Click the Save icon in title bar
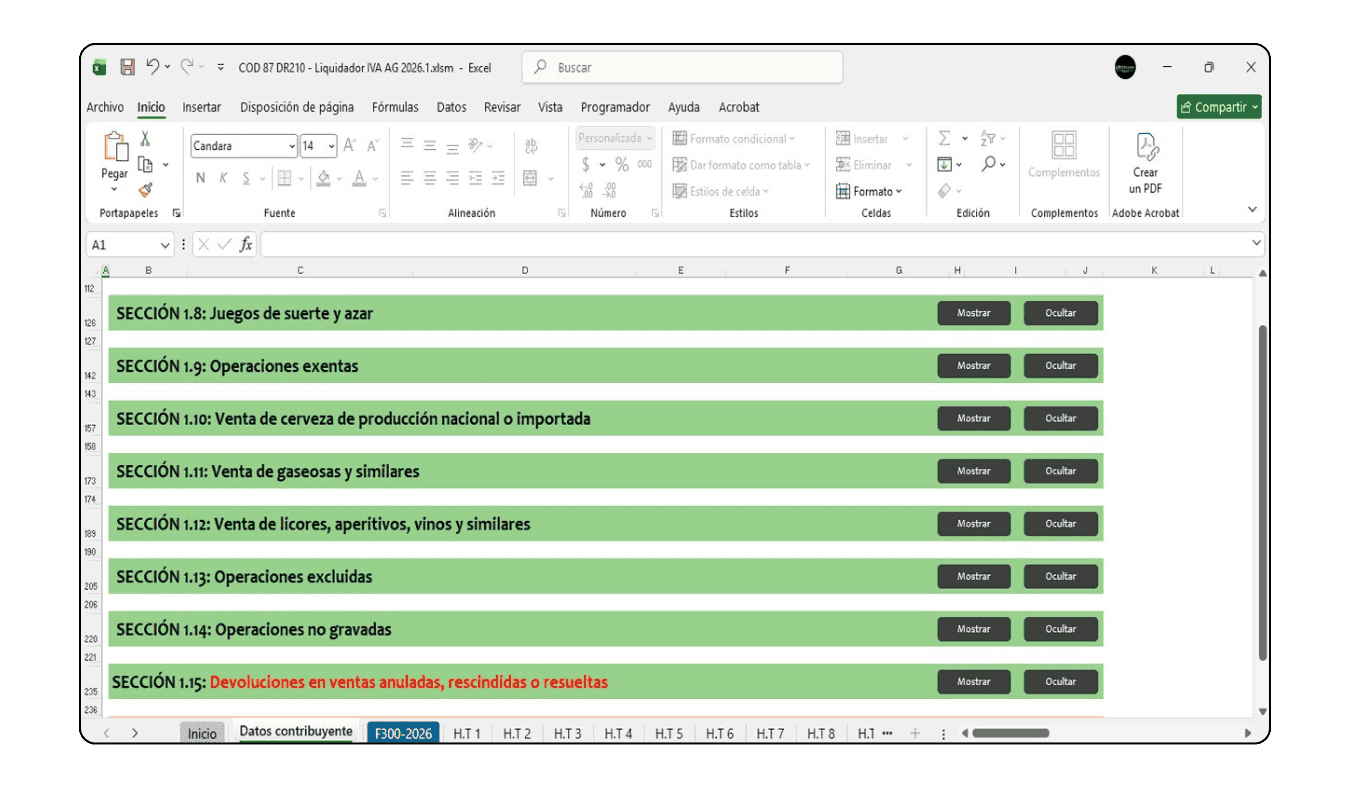This screenshot has width=1350, height=788. (x=127, y=67)
